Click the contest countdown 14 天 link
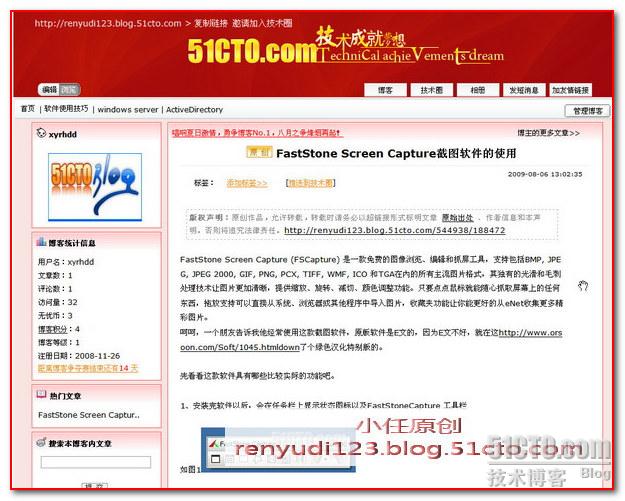This screenshot has height=501, width=625. click(x=88, y=368)
